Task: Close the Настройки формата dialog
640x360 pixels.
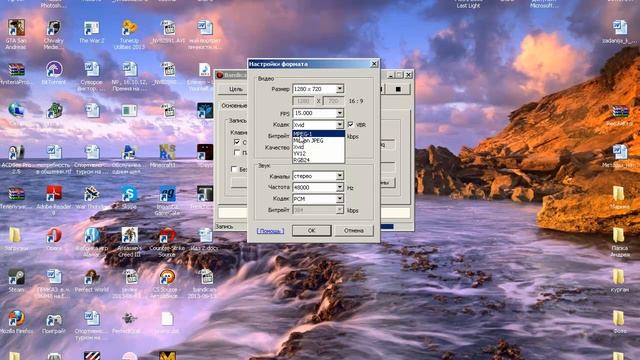Action: tap(374, 64)
